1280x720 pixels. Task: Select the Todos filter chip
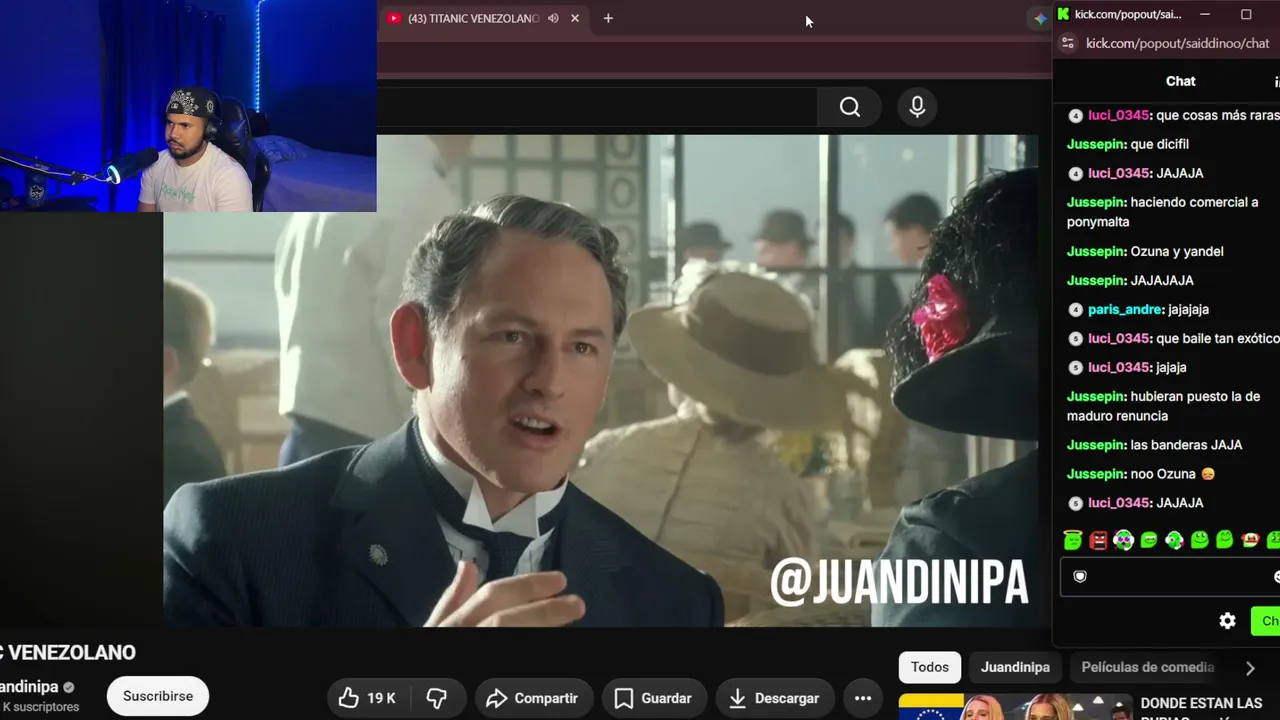[x=930, y=667]
